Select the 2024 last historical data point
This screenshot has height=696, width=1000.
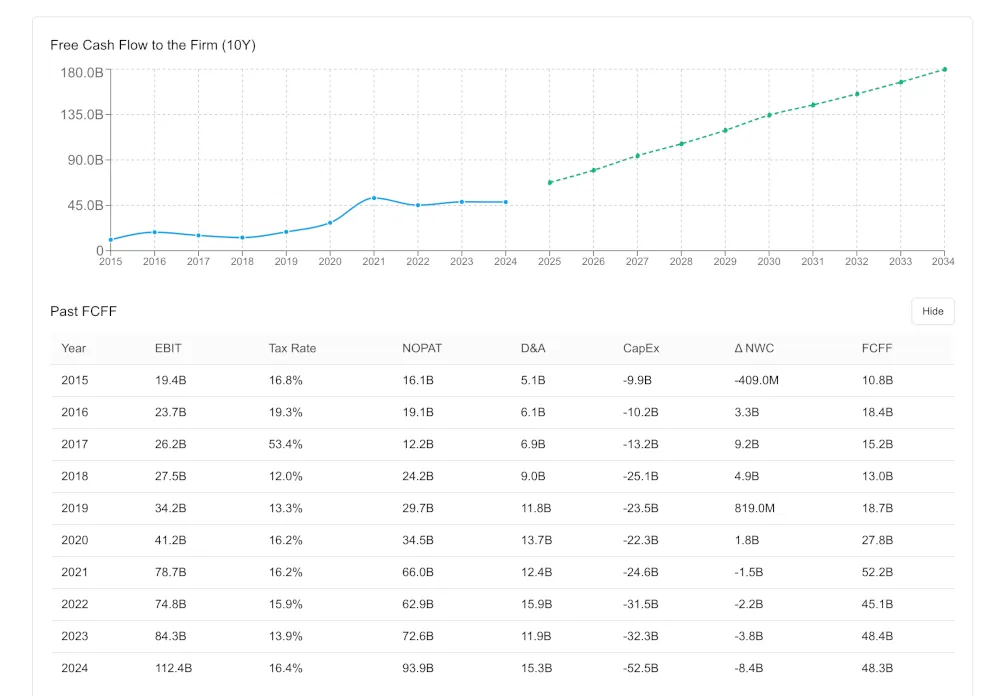click(x=505, y=202)
